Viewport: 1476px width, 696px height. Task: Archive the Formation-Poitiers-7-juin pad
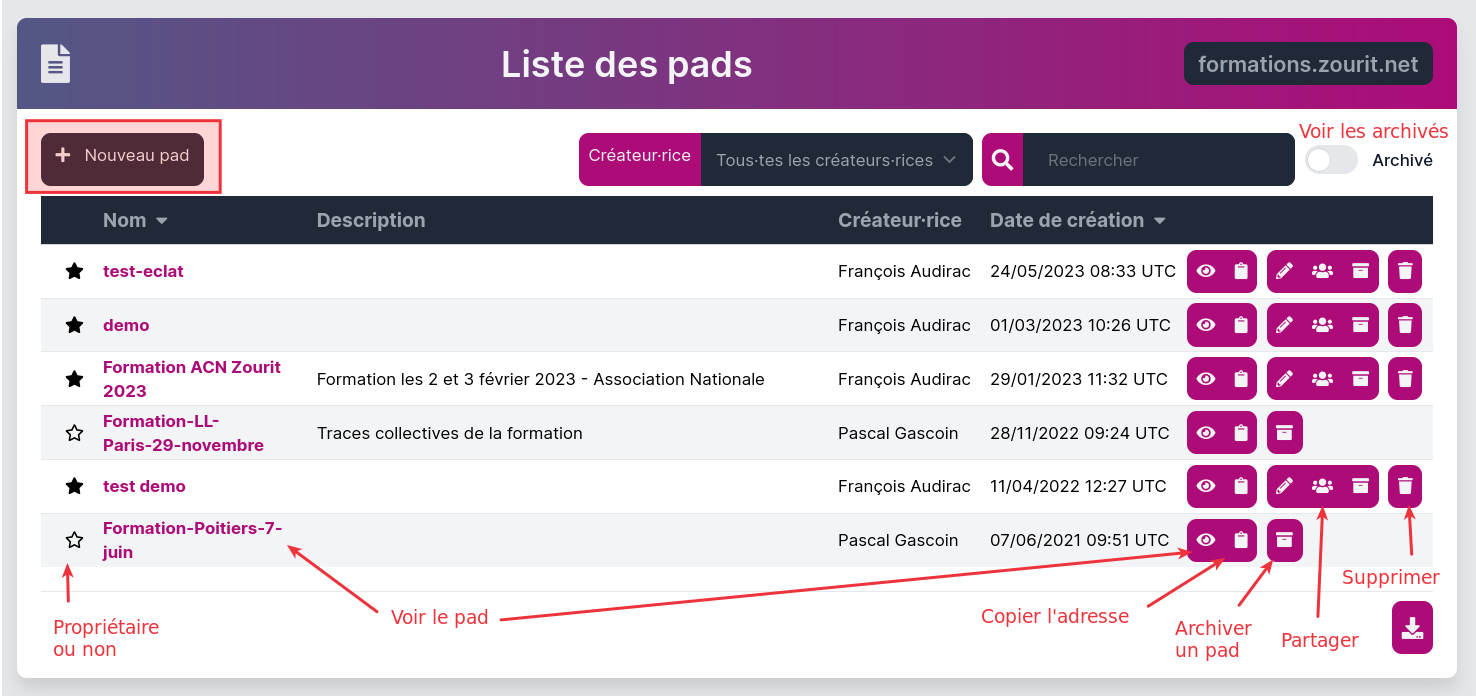(x=1285, y=540)
